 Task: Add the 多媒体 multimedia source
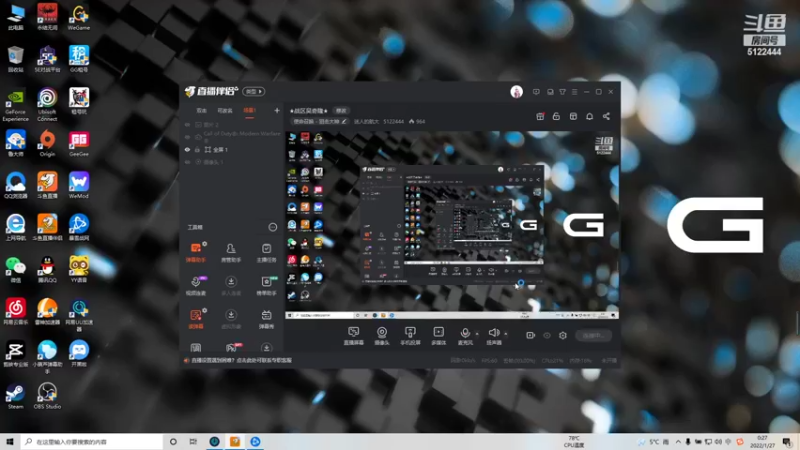[x=438, y=336]
